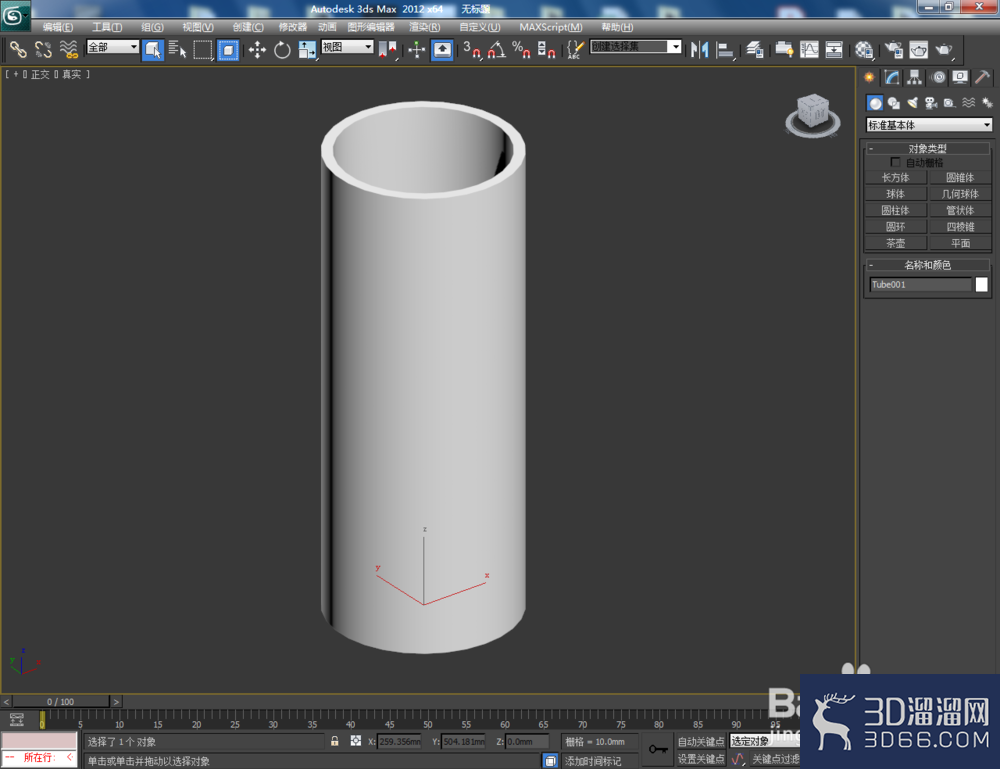
Task: Toggle 自动关键点 auto key mode
Action: (701, 741)
